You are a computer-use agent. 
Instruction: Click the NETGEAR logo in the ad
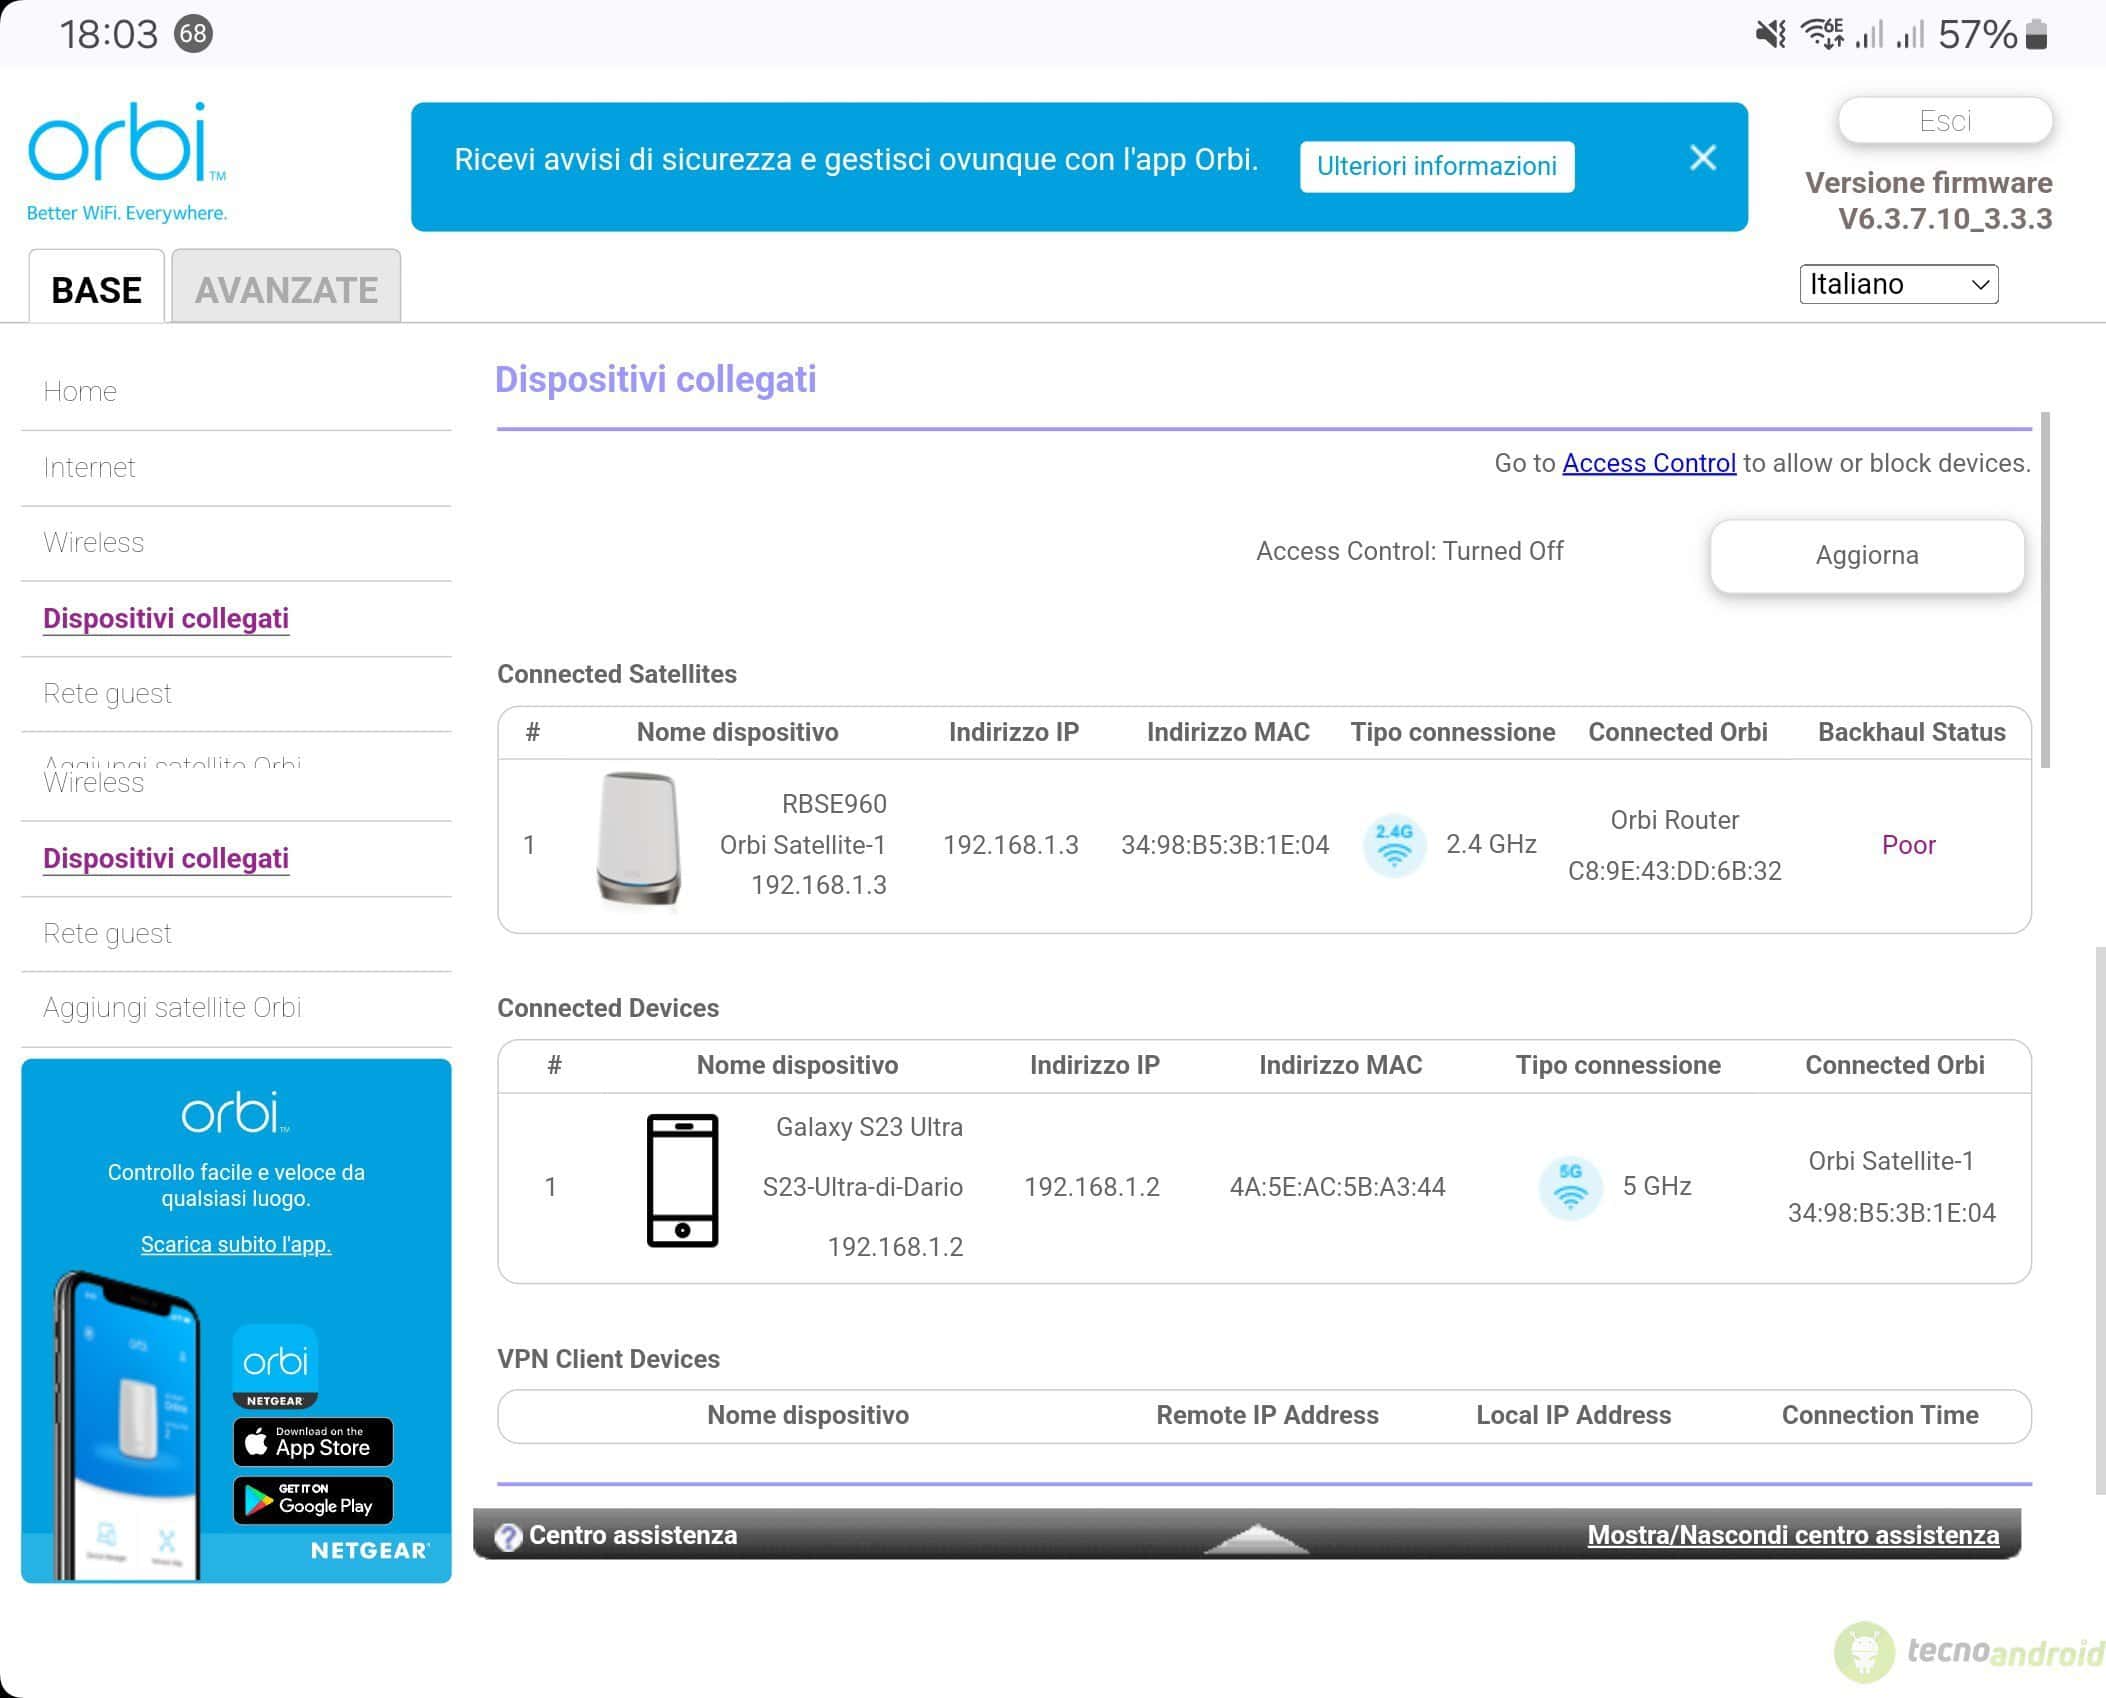coord(370,1550)
